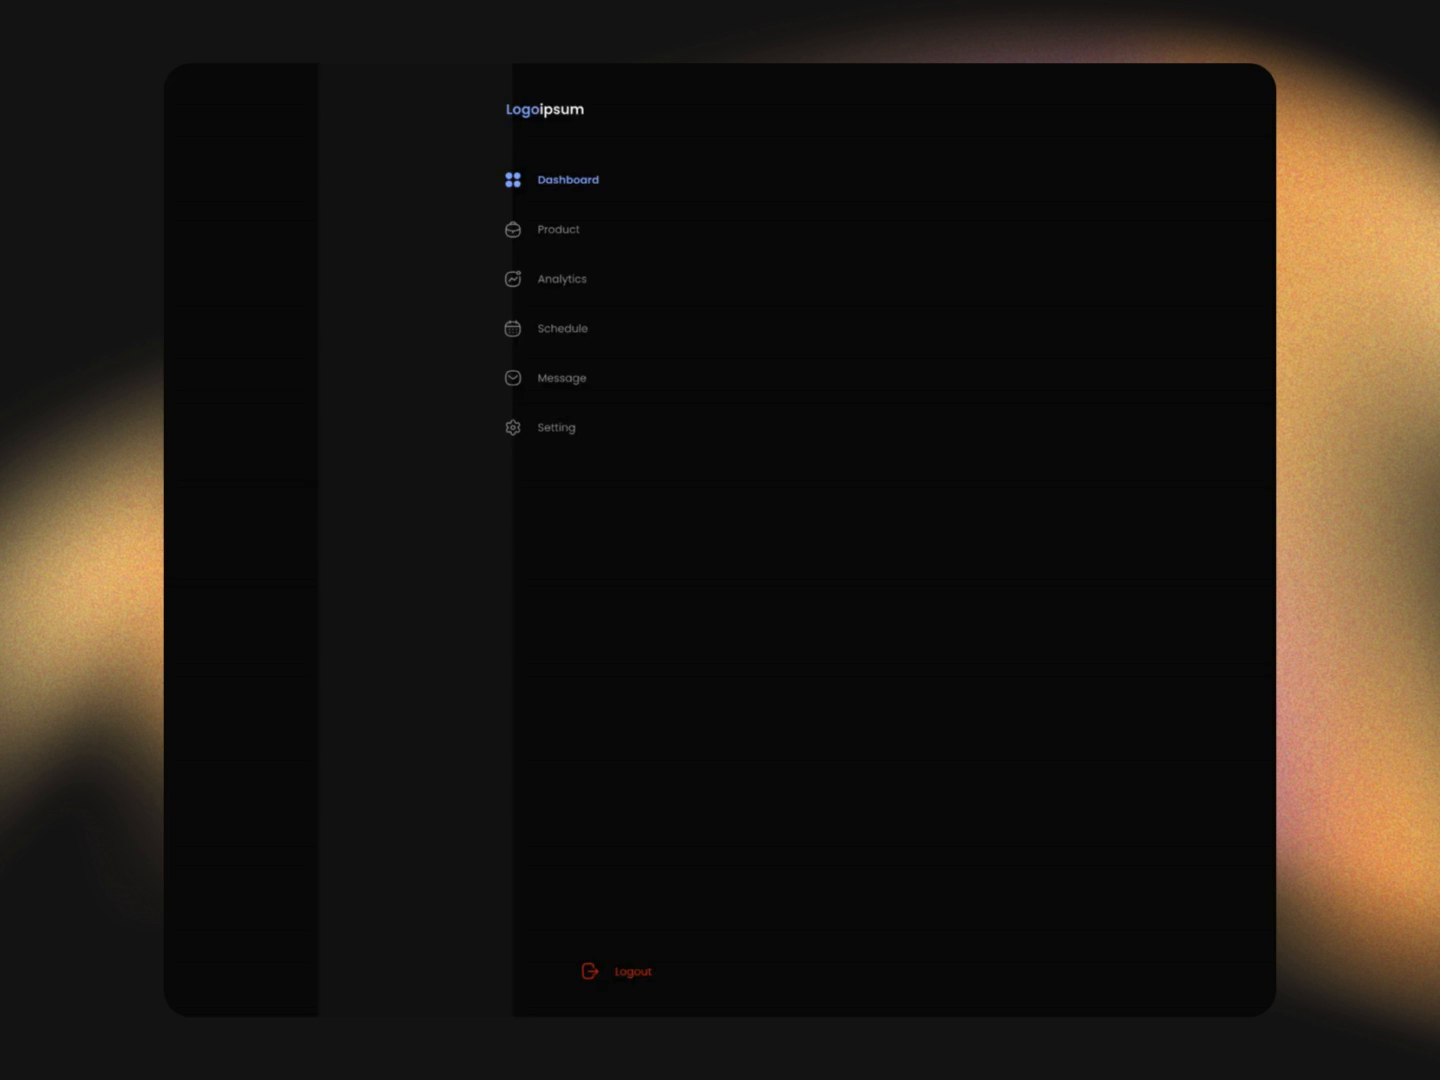Navigate to the Dashboard section
The image size is (1440, 1080).
pyautogui.click(x=568, y=179)
